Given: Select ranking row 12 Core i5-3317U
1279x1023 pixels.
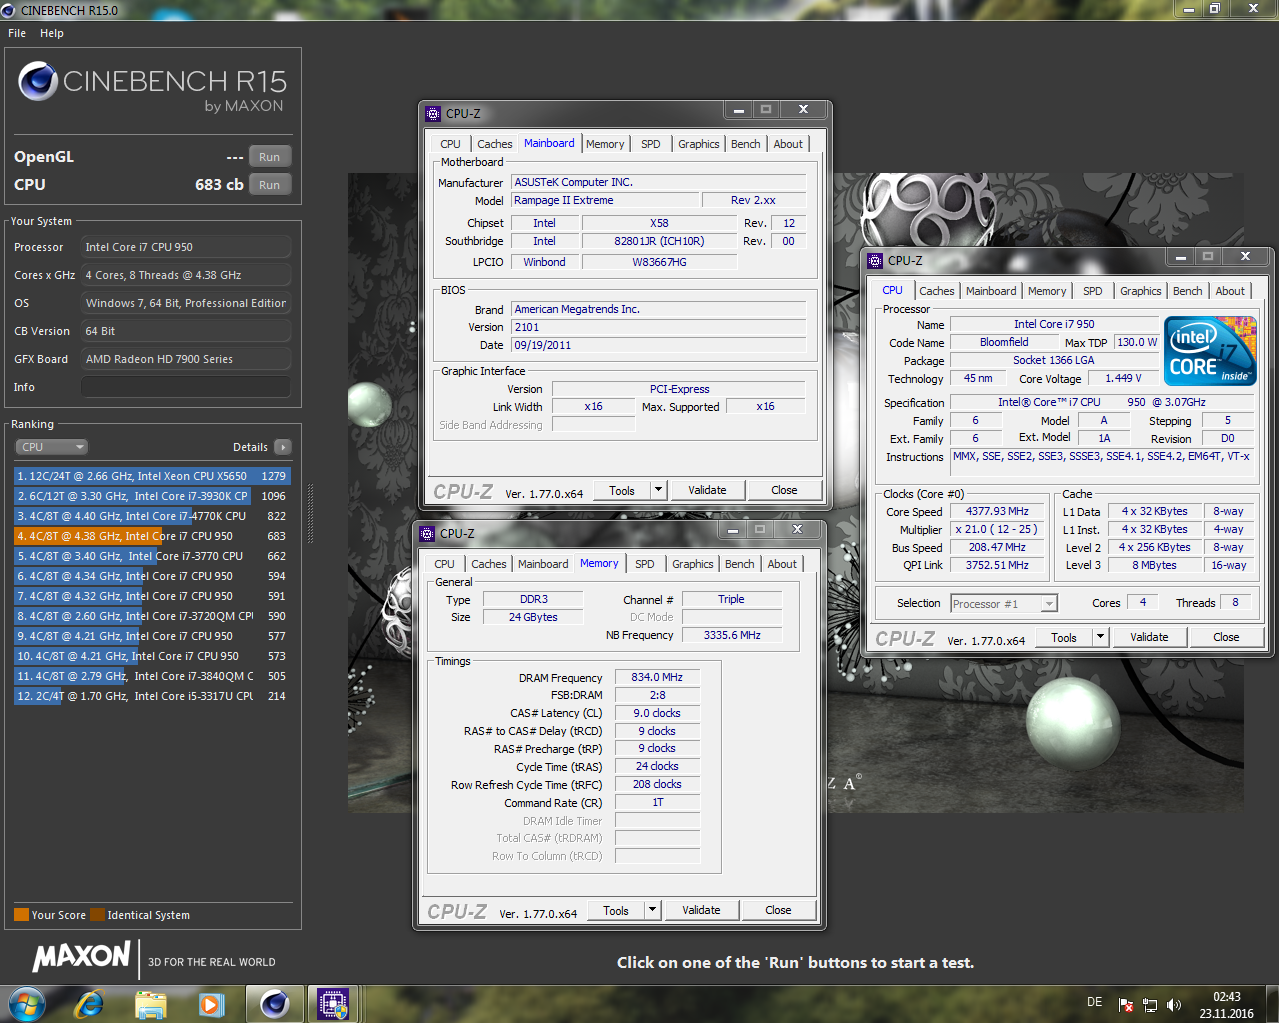Looking at the screenshot, I should [152, 696].
